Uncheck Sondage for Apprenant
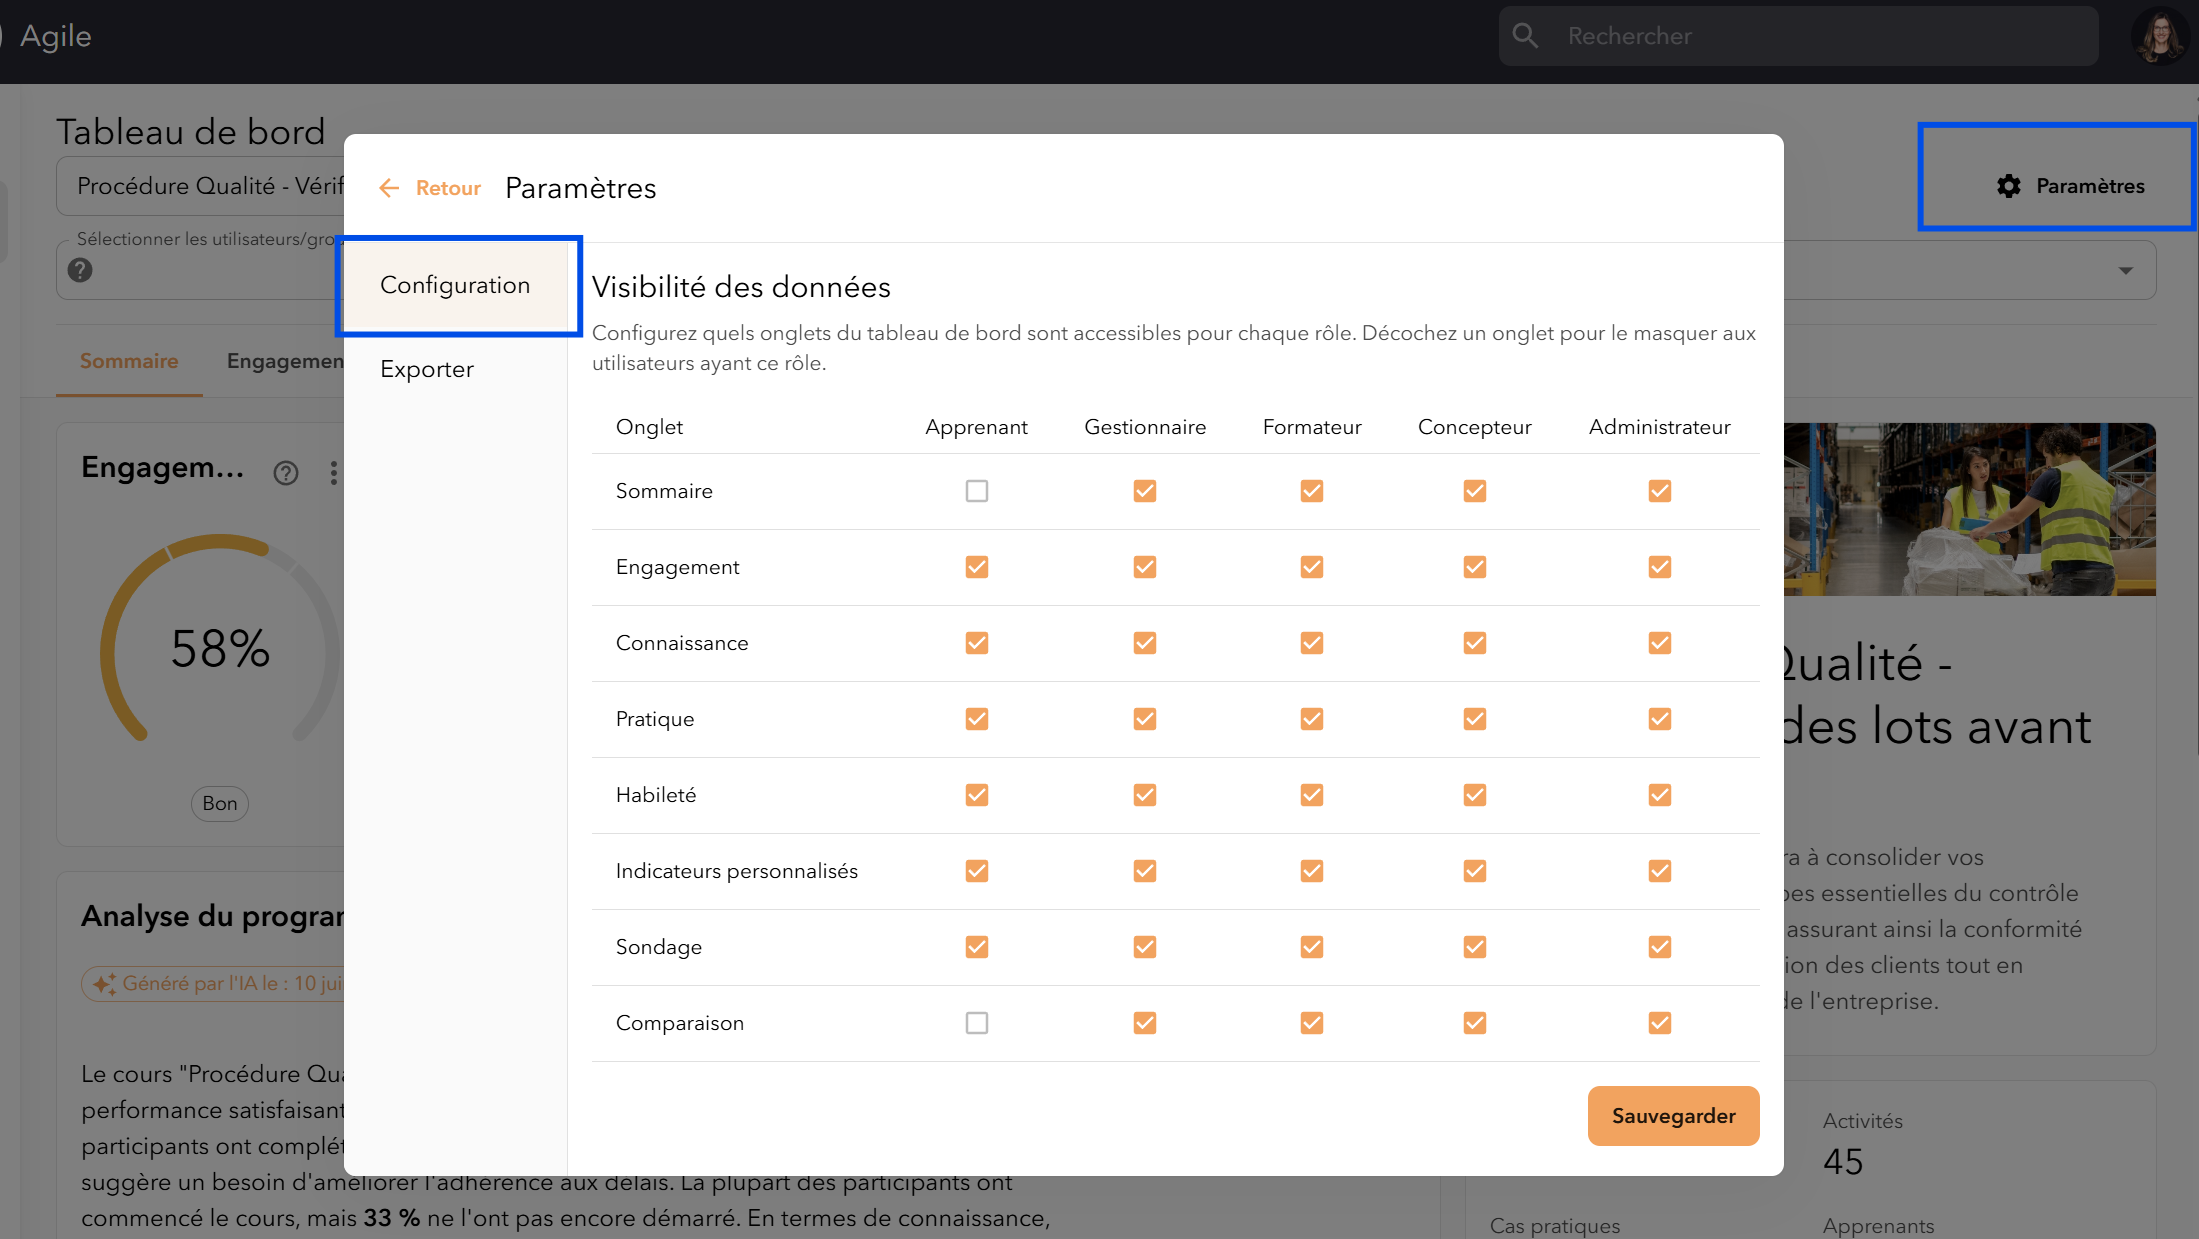 (977, 947)
